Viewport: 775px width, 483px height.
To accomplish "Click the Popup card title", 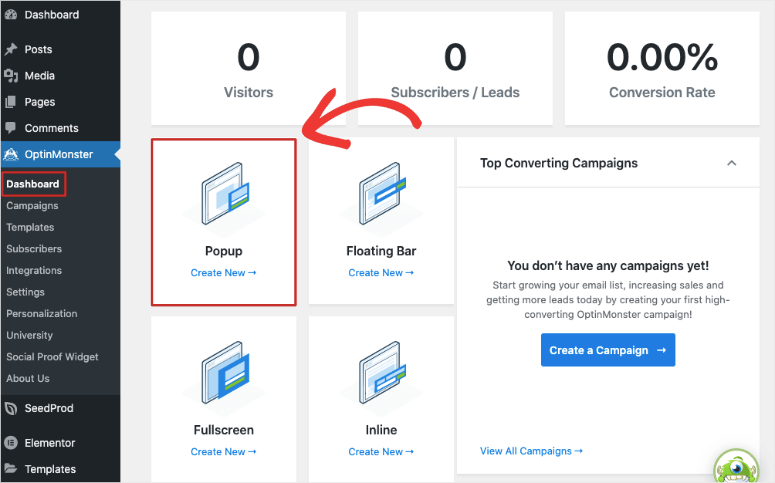I will click(x=224, y=251).
